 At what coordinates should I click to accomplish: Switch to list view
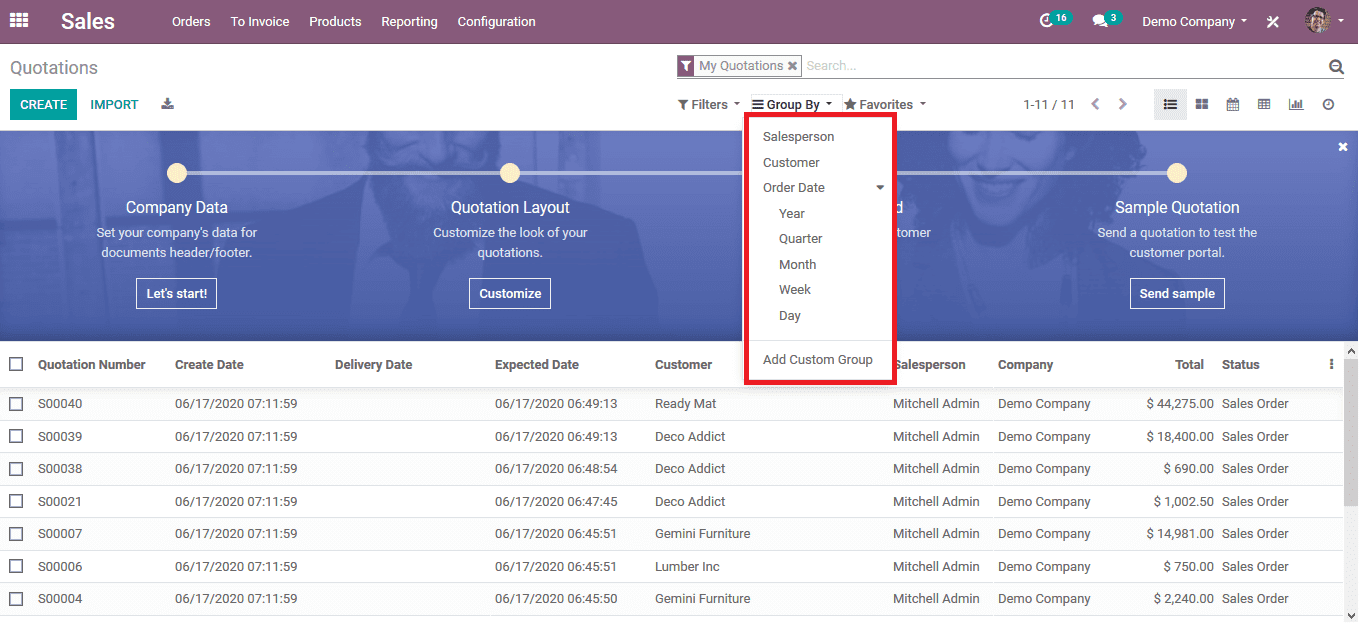[1170, 104]
